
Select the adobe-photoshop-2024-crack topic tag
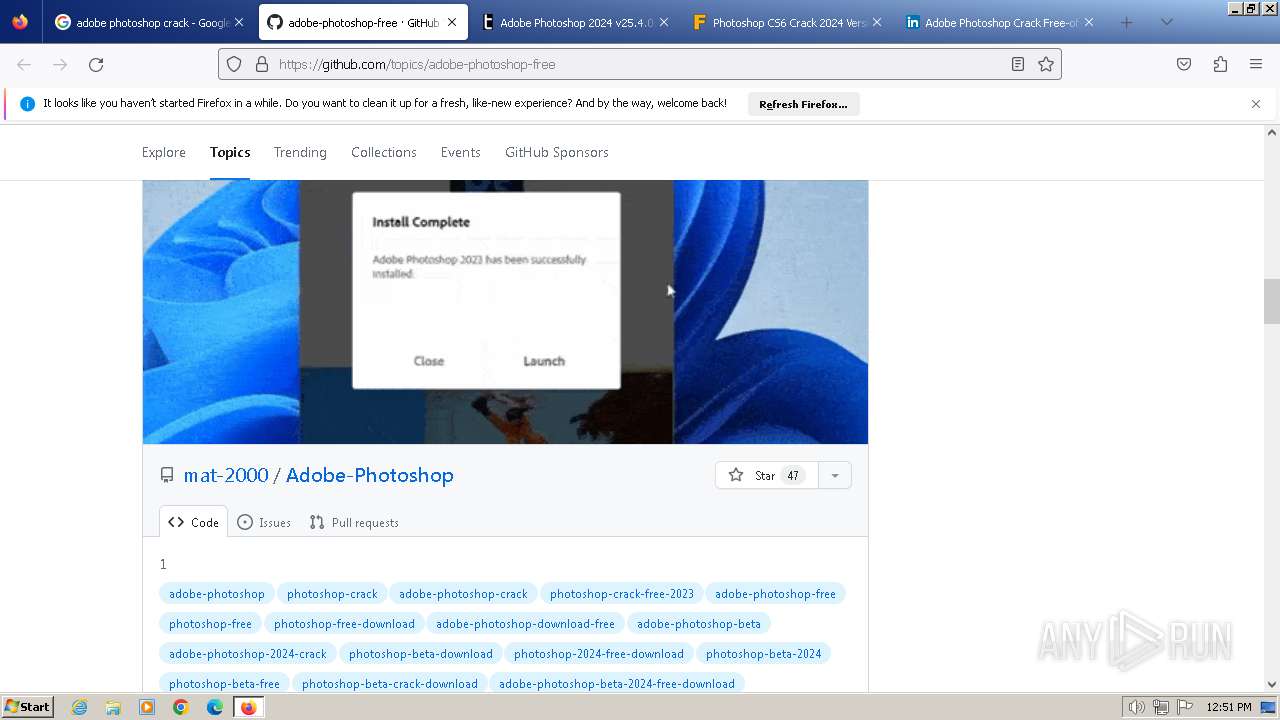tap(248, 654)
